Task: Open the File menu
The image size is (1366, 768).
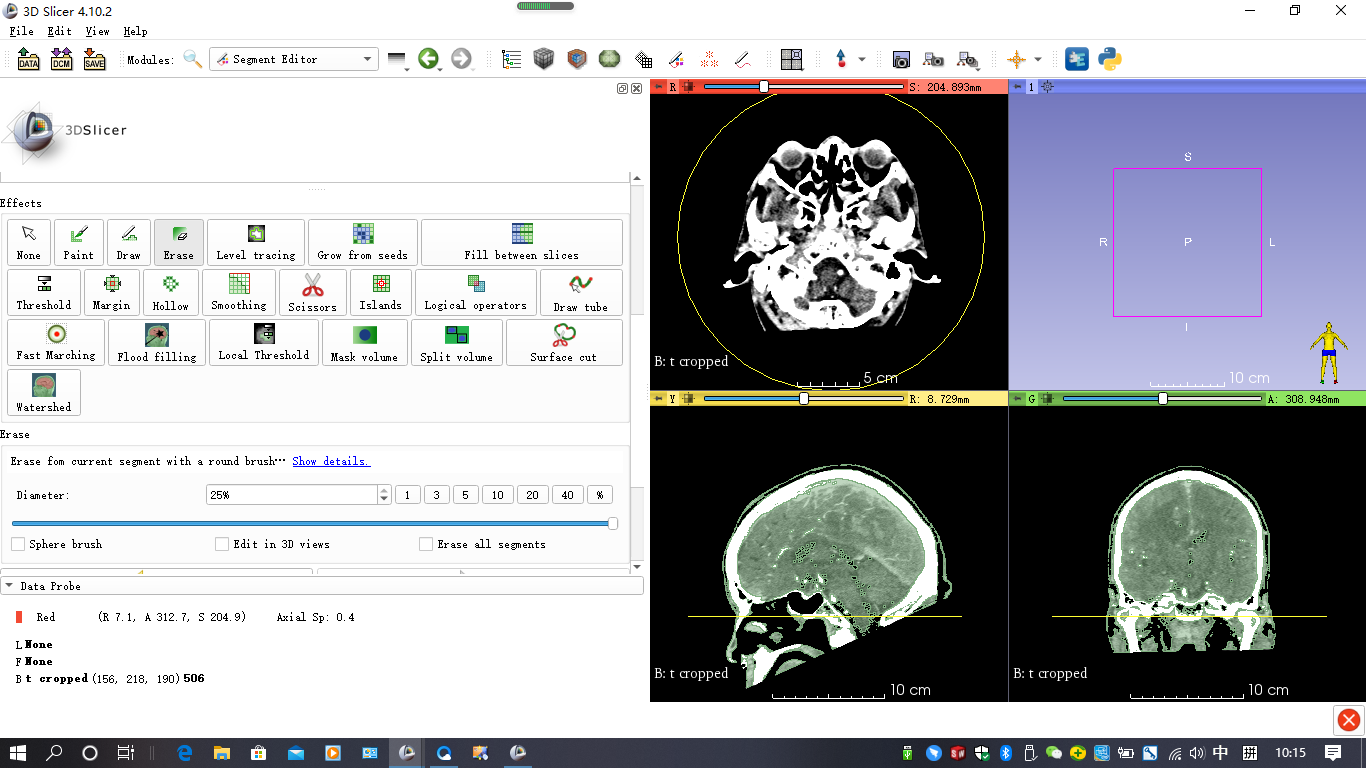Action: (x=21, y=32)
